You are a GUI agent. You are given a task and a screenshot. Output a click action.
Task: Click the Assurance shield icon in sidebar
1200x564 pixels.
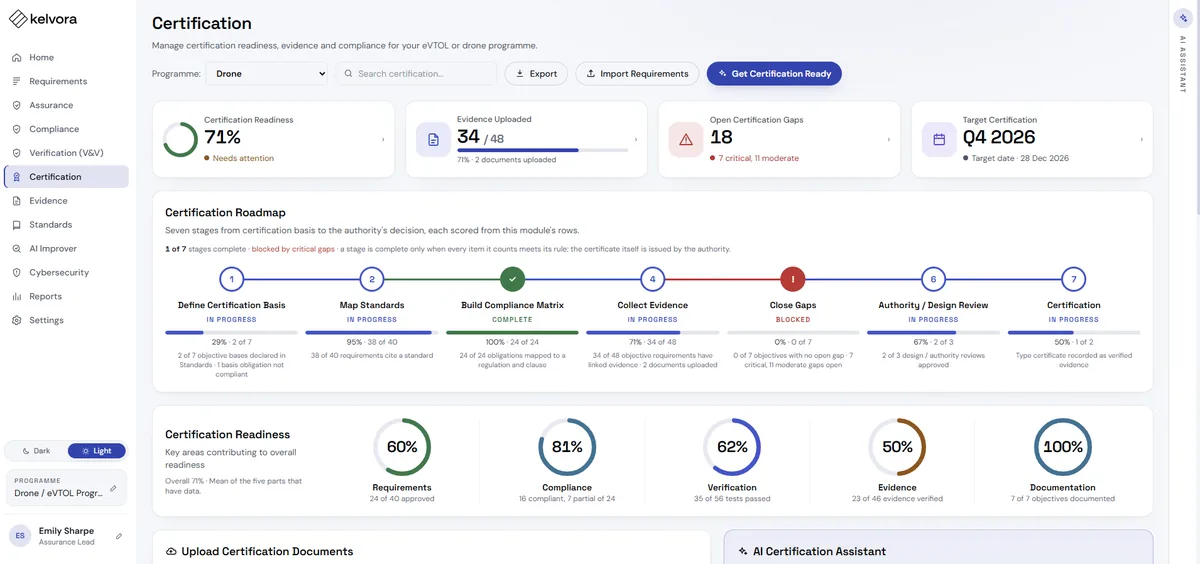click(x=17, y=105)
